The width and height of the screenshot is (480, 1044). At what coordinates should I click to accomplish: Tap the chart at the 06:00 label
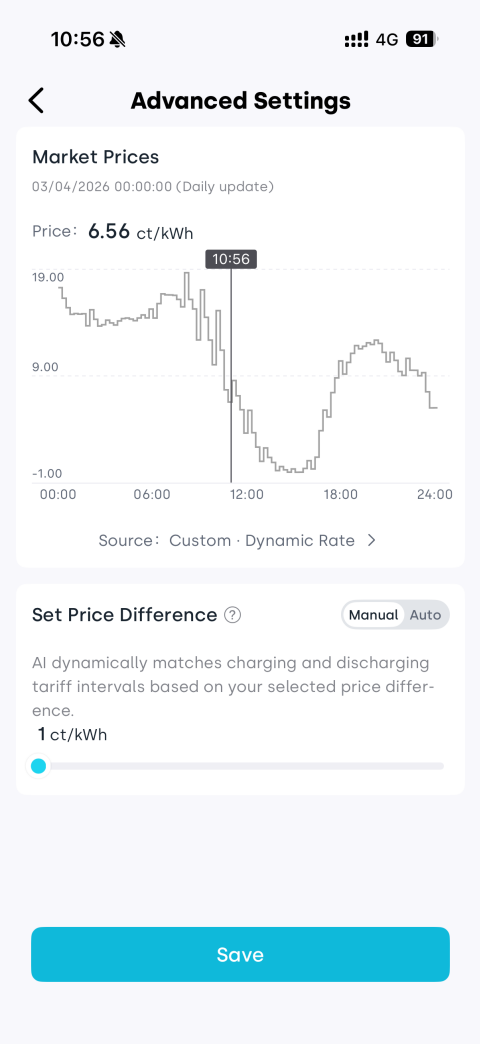pos(151,495)
